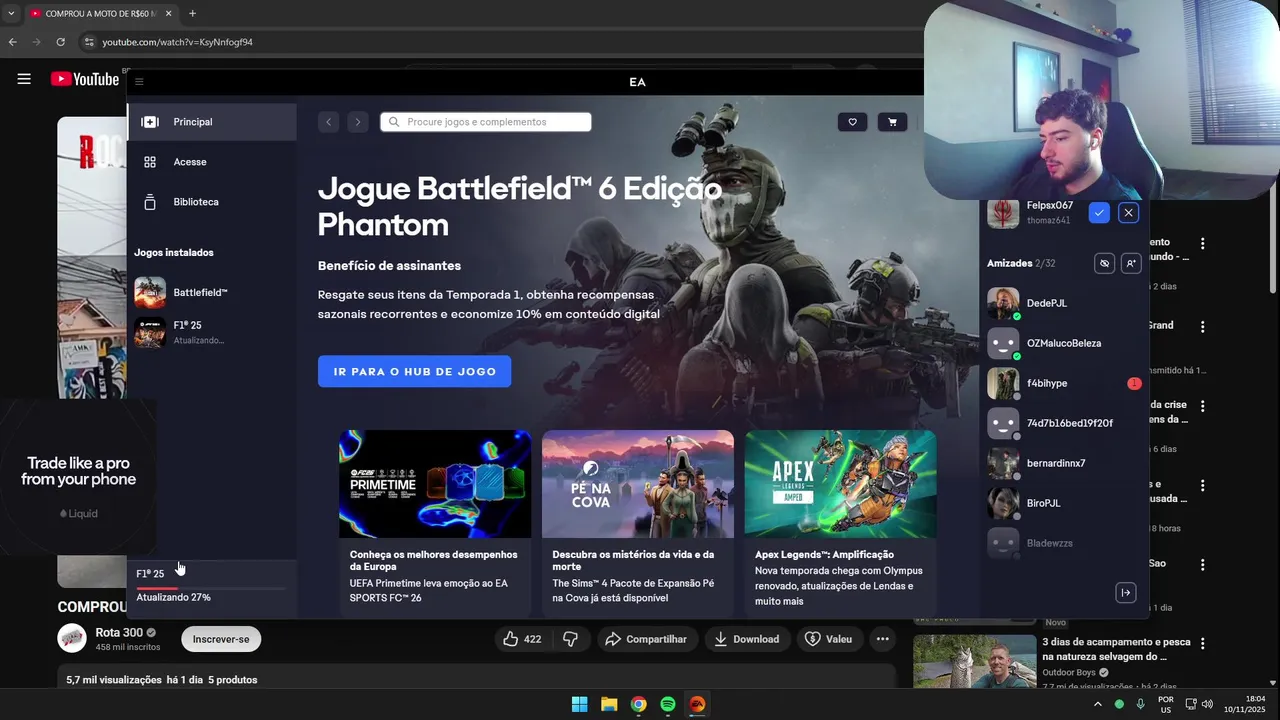Go back with the EA navigation arrow
Screen dimensions: 1280x720
pyautogui.click(x=328, y=122)
